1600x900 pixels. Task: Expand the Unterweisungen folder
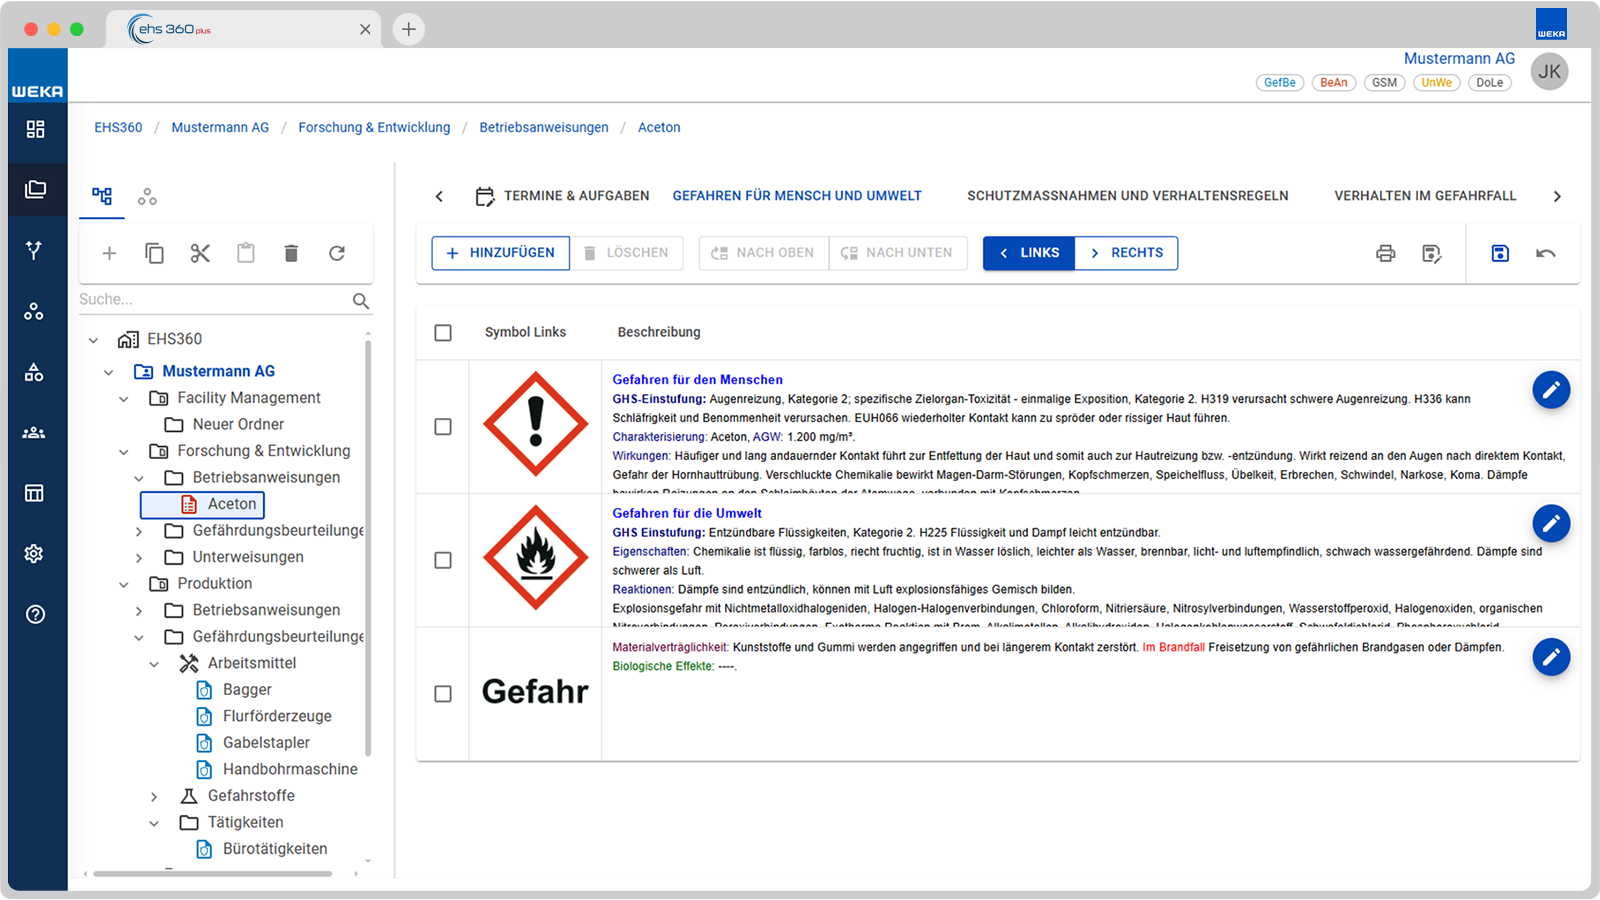tap(139, 557)
